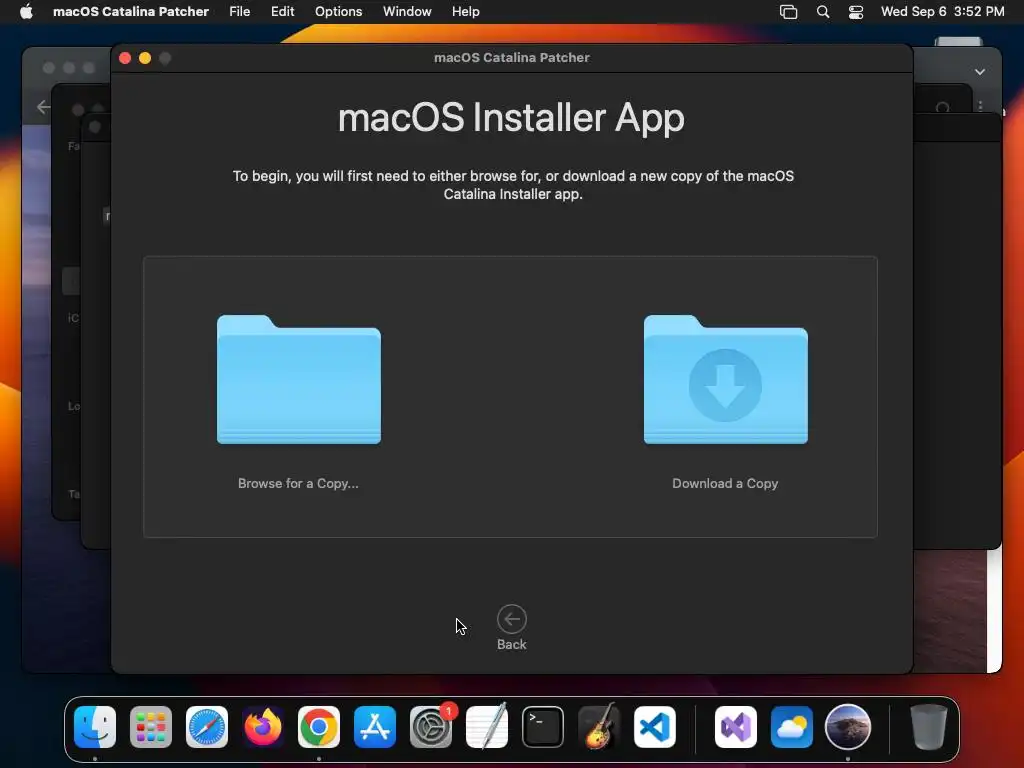Click the Browse for a Copy folder icon
The image size is (1024, 768).
tap(298, 379)
